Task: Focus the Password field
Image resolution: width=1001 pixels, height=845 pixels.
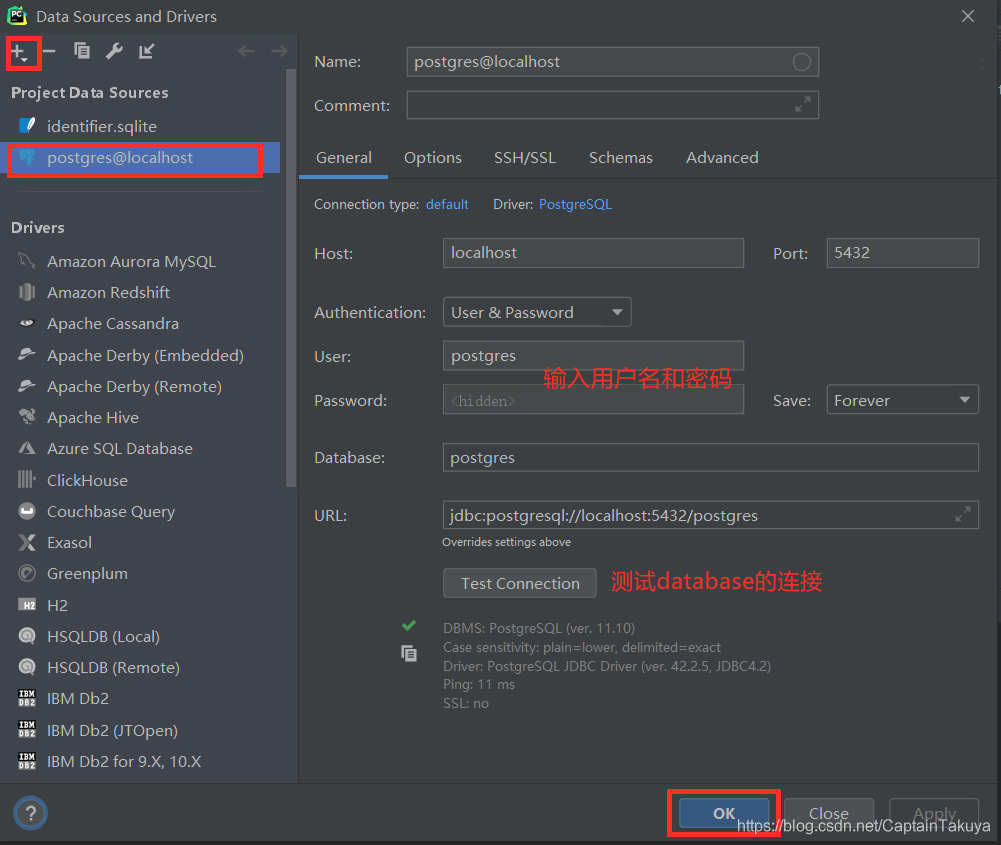Action: coord(593,400)
